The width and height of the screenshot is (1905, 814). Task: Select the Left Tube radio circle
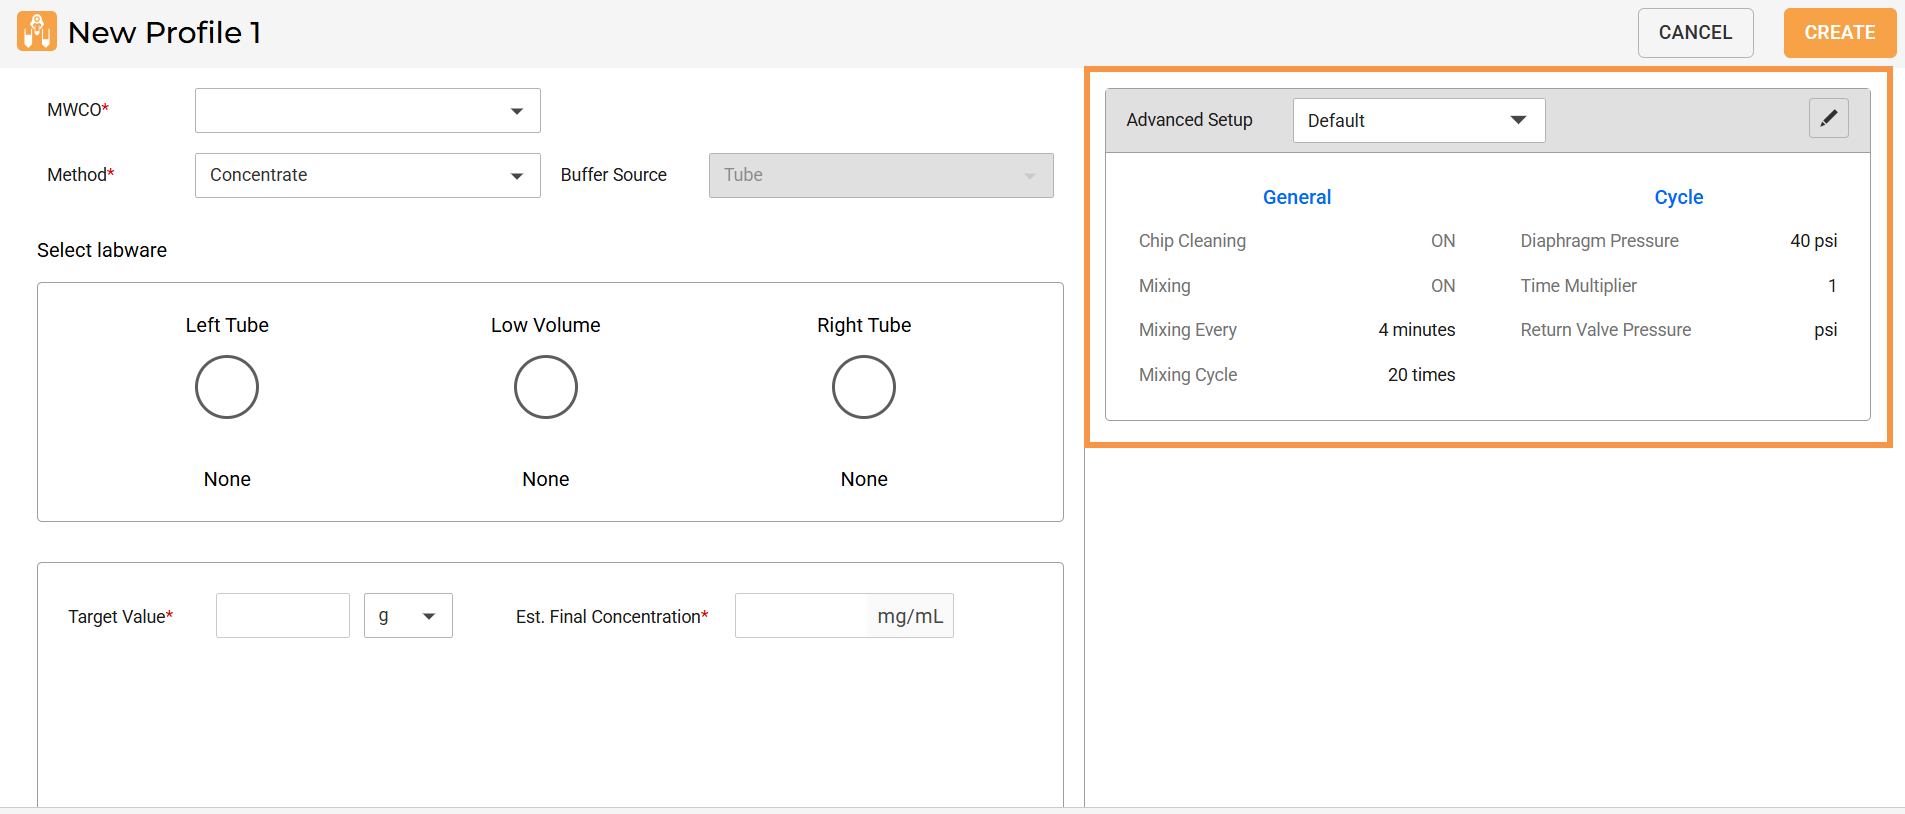[227, 387]
